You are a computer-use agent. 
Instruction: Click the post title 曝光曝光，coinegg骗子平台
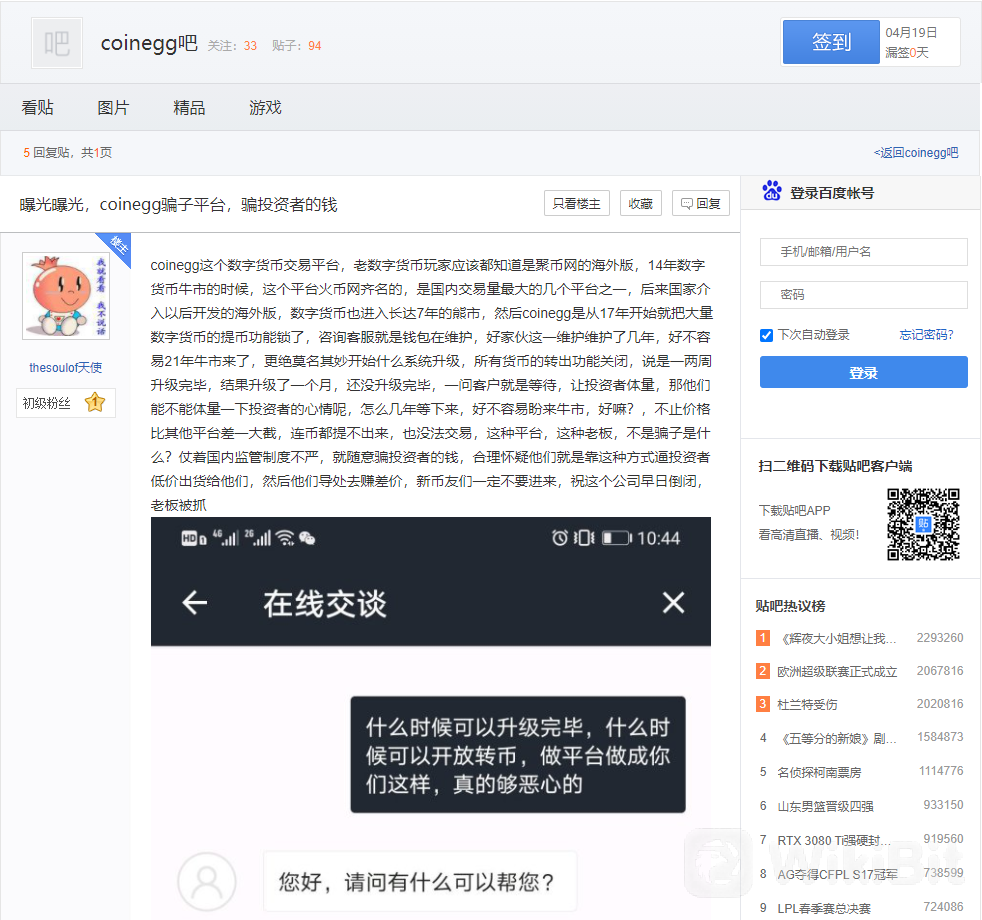pyautogui.click(x=178, y=205)
